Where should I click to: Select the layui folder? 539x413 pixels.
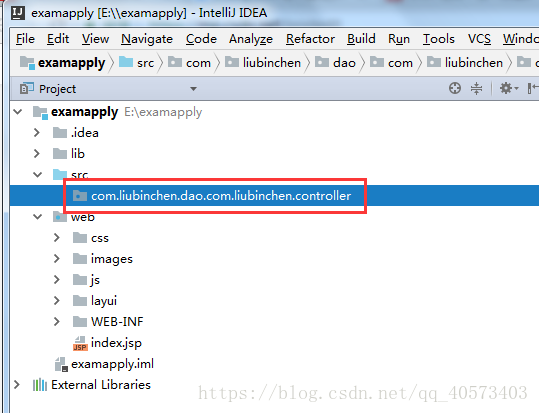click(x=104, y=301)
